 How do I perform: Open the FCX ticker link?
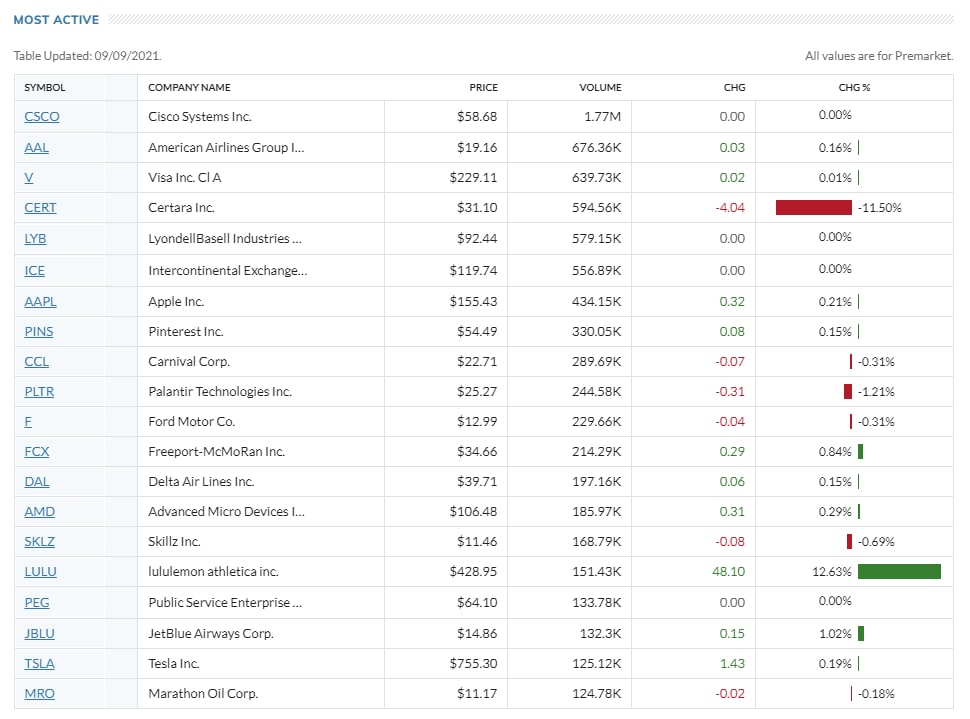coord(36,451)
